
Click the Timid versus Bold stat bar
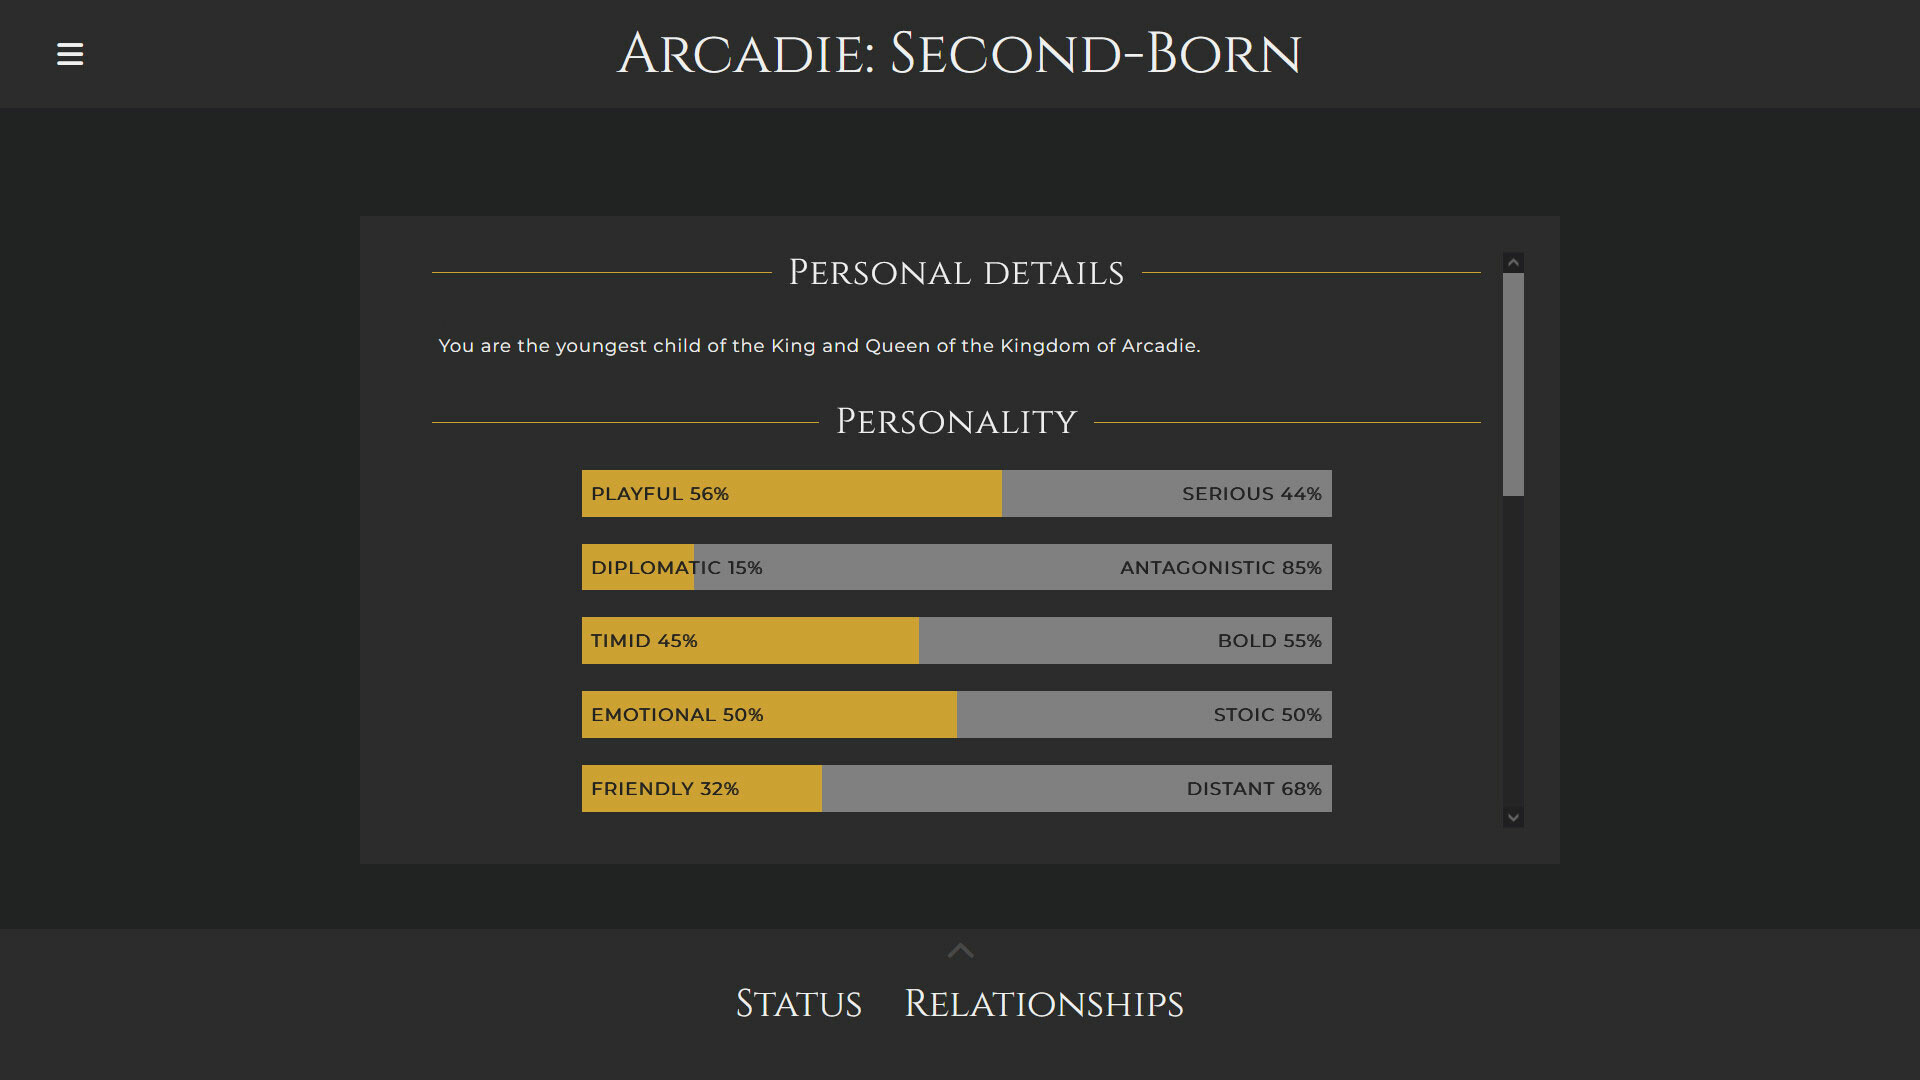[x=956, y=640]
